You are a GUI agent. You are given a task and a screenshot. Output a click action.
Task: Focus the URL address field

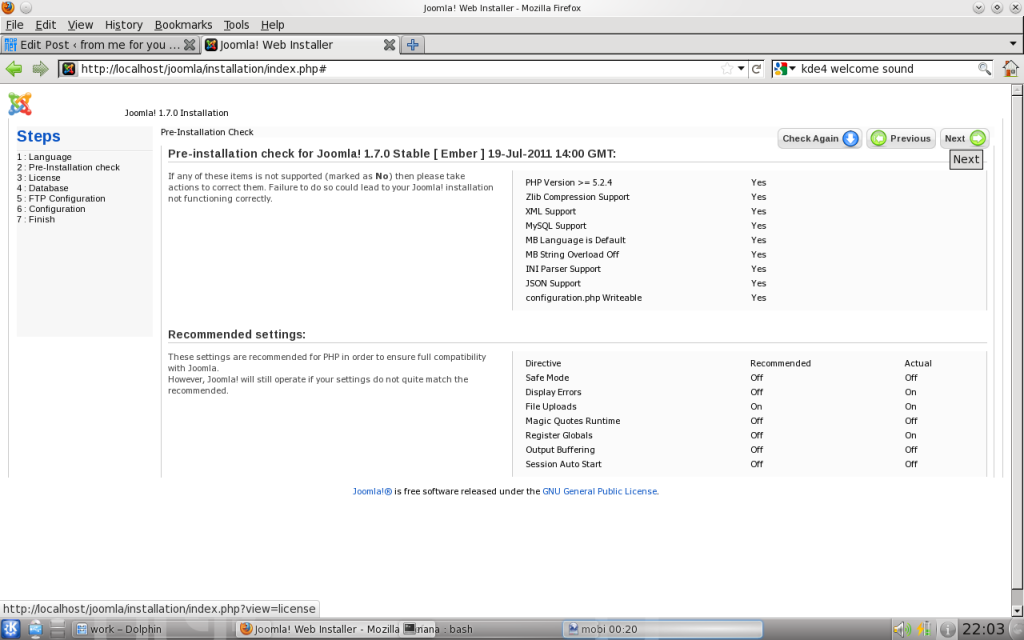(398, 69)
